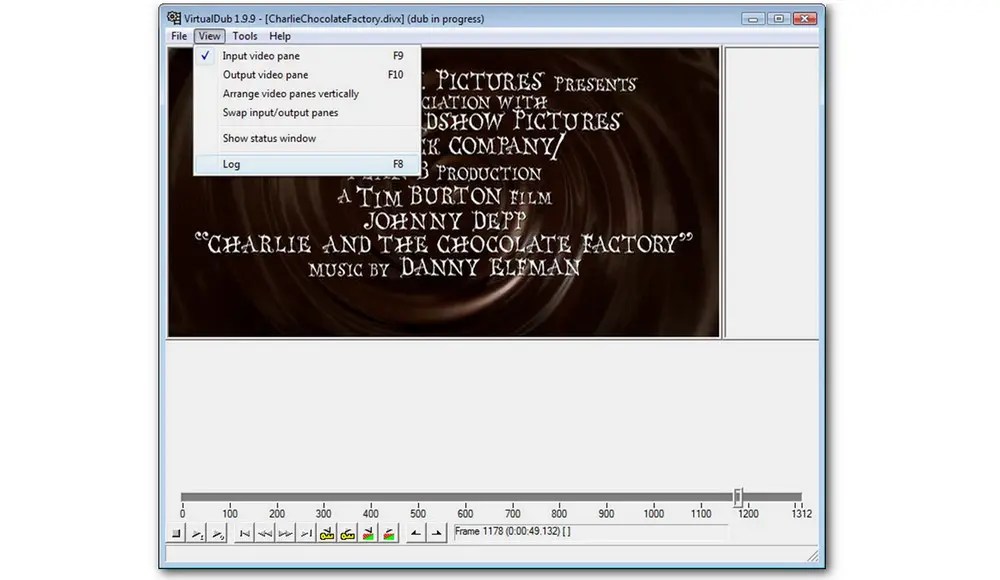
Task: Enable the Output video pane
Action: [x=261, y=74]
